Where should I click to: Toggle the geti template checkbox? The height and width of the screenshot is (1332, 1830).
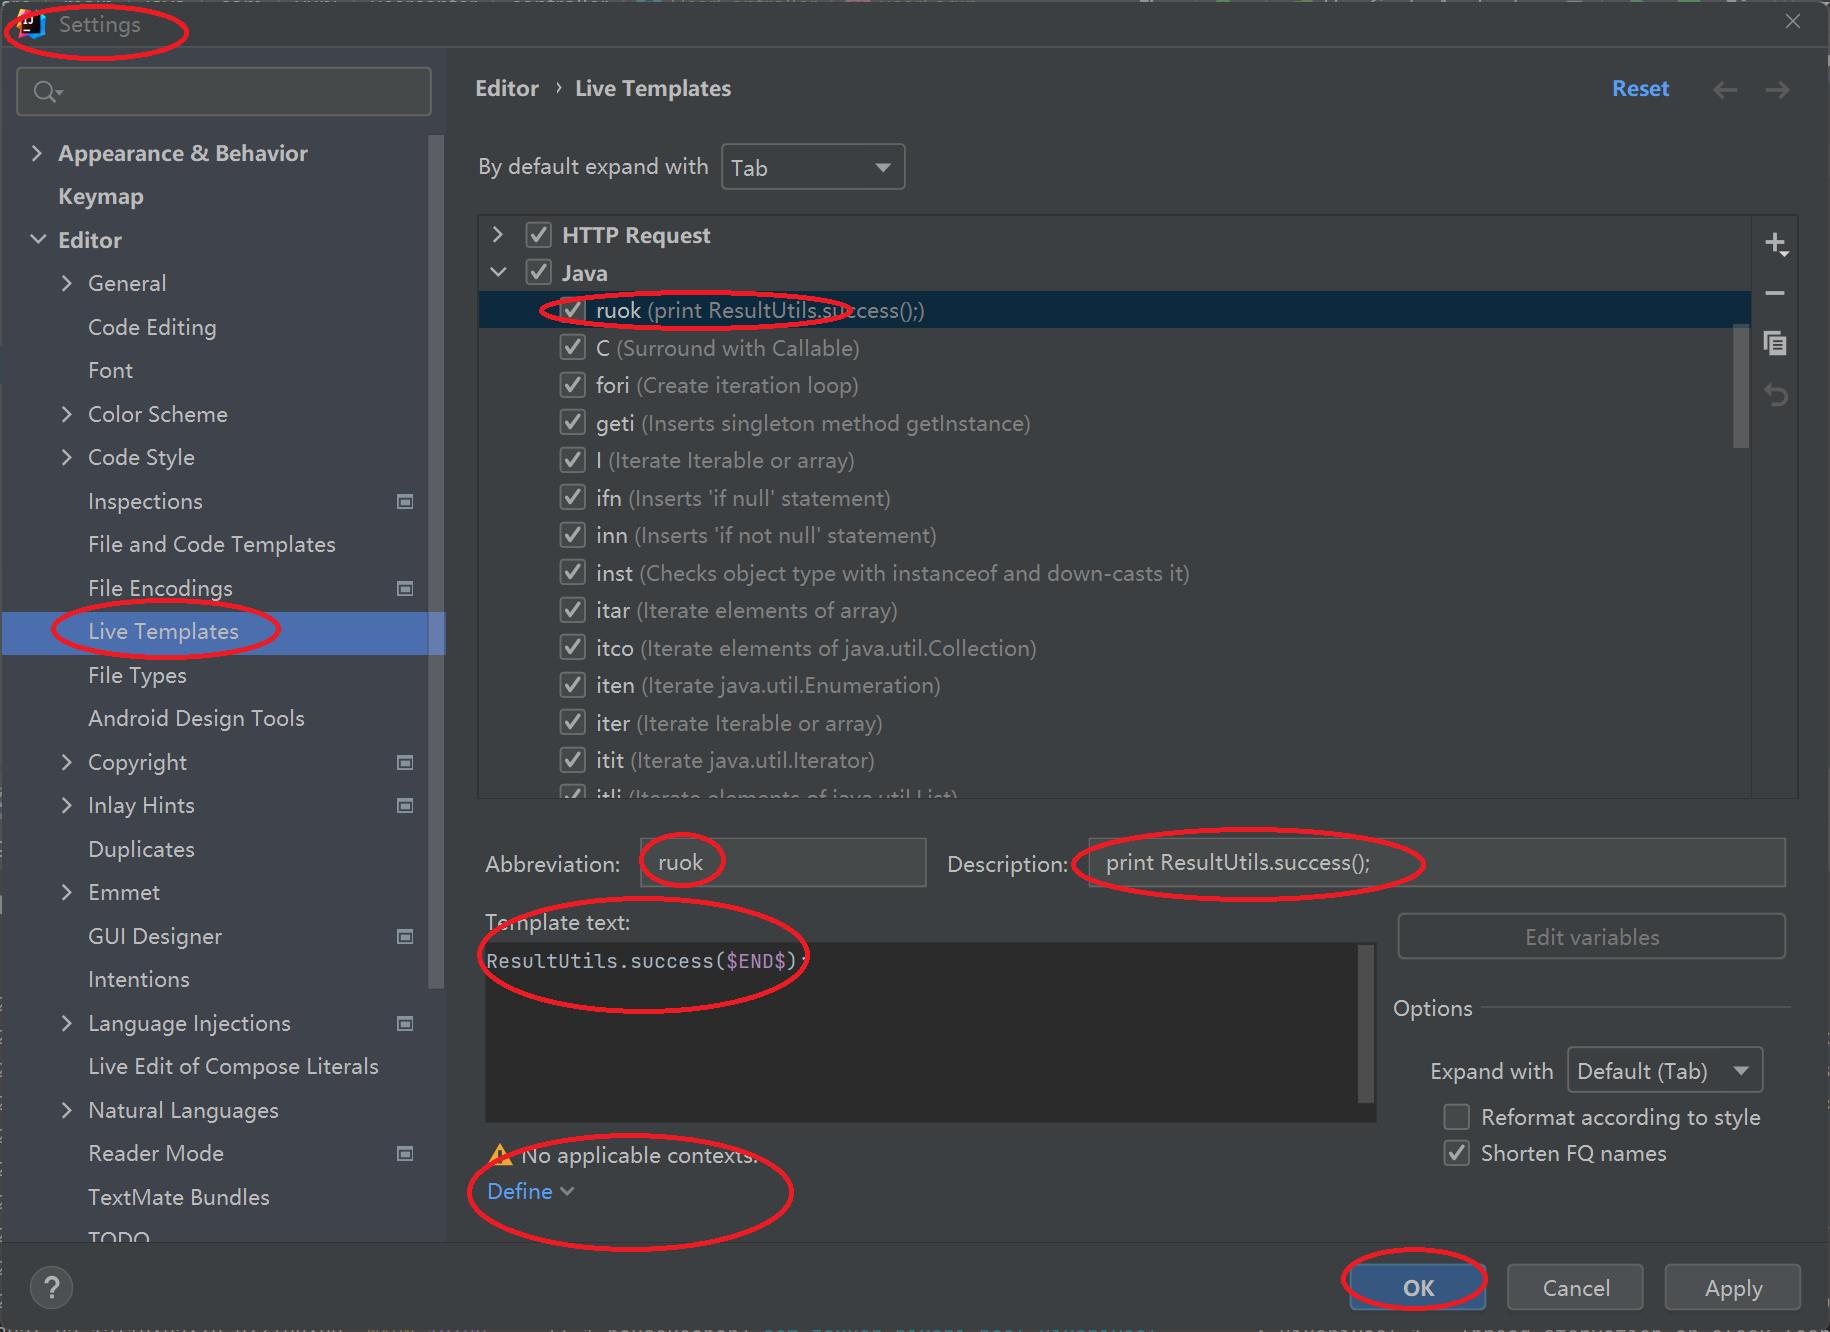(572, 422)
